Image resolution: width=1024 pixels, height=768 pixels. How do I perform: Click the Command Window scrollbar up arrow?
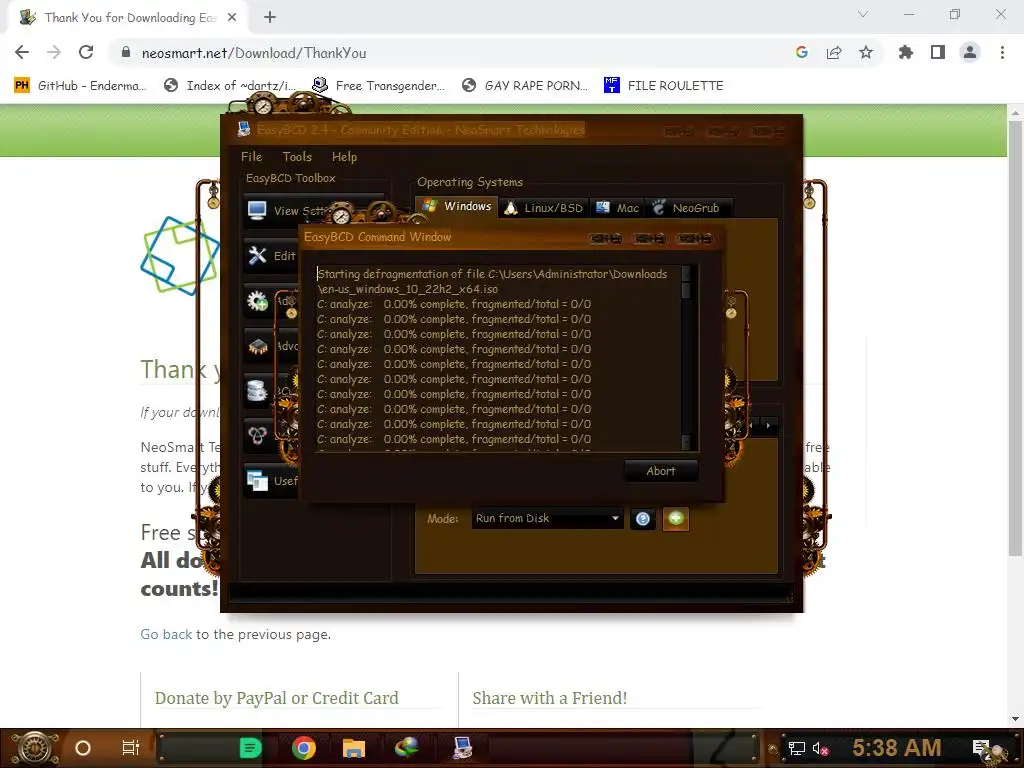pos(686,273)
